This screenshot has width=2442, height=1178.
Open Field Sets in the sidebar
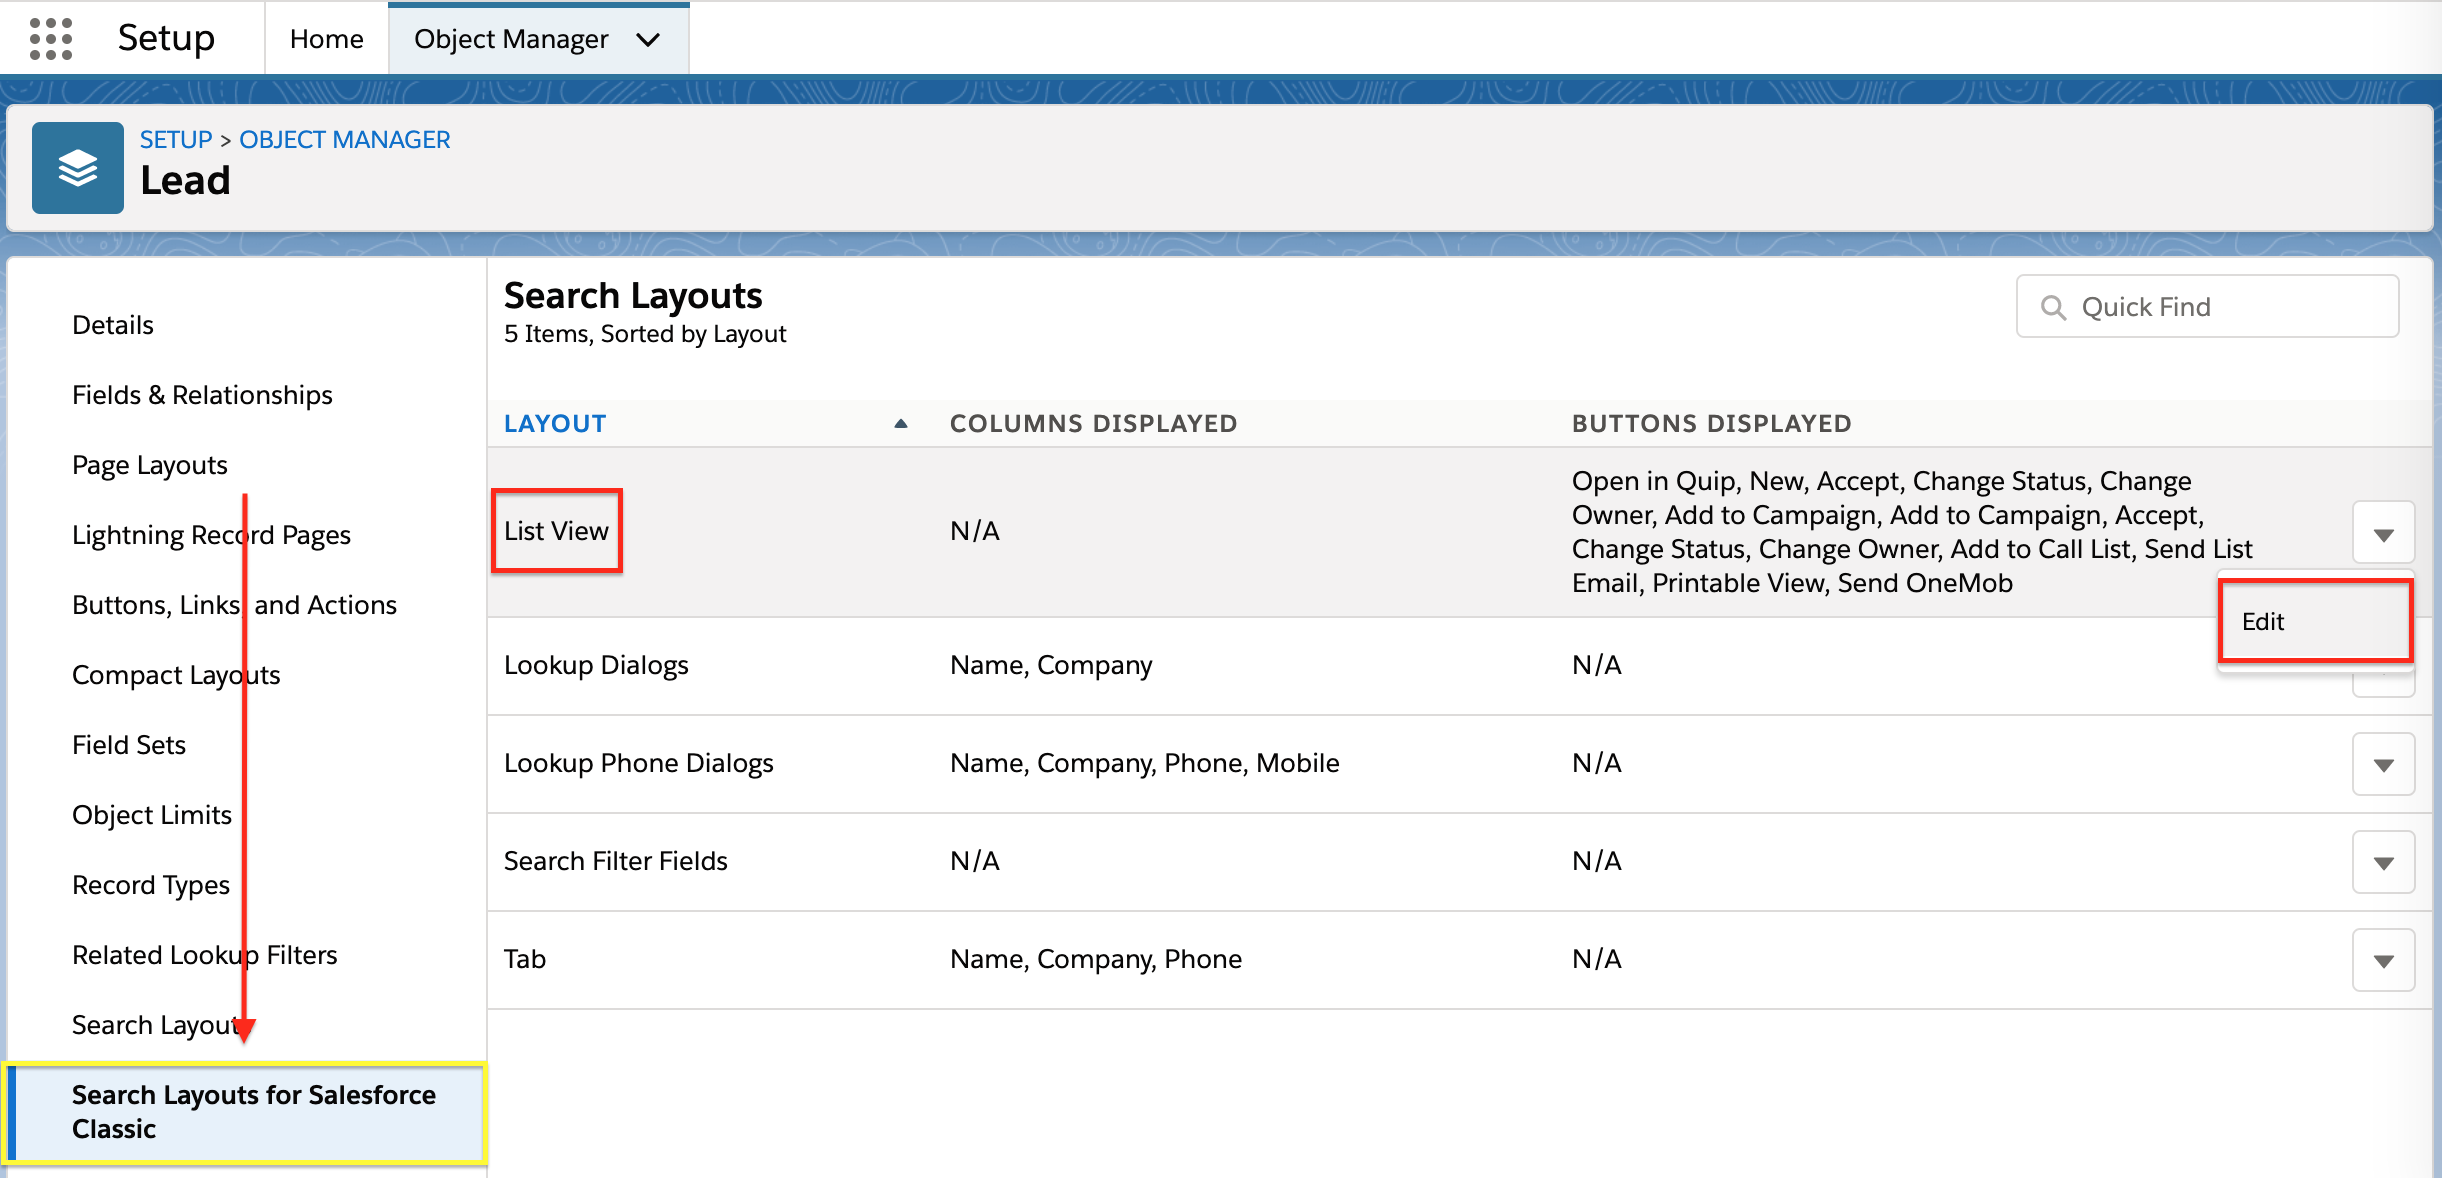tap(129, 745)
